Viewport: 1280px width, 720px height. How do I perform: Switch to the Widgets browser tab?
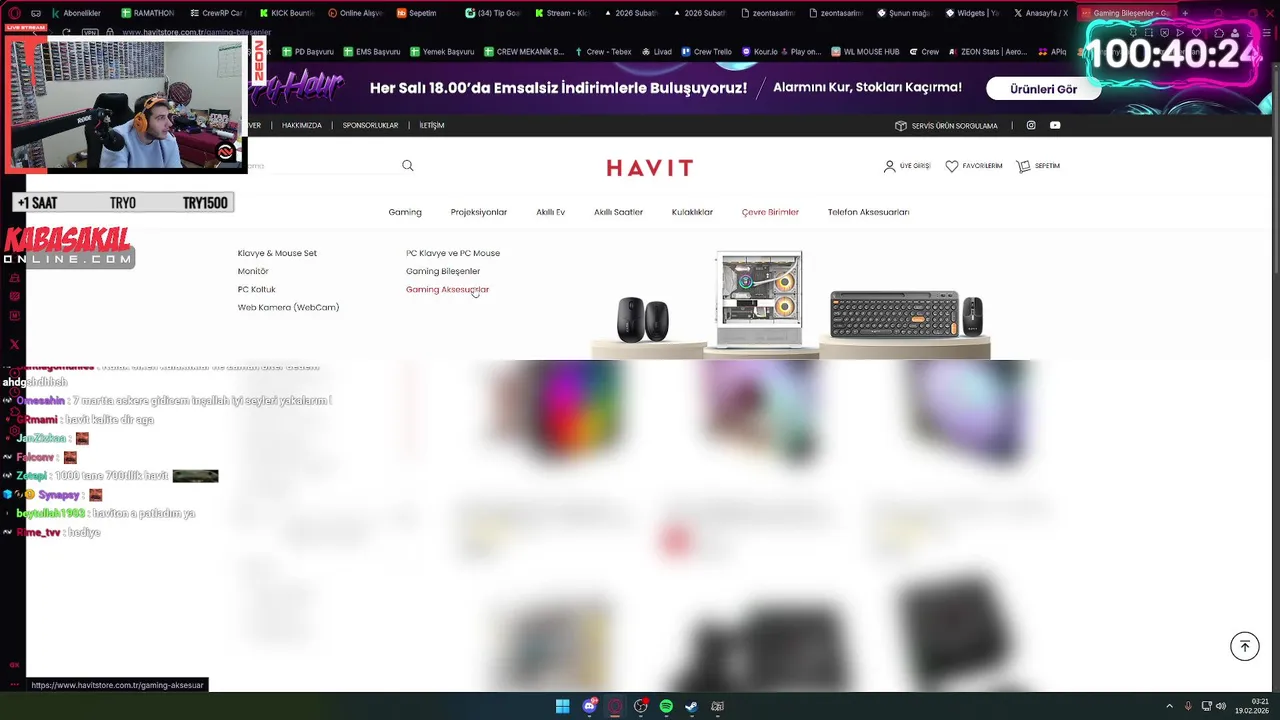tap(972, 13)
